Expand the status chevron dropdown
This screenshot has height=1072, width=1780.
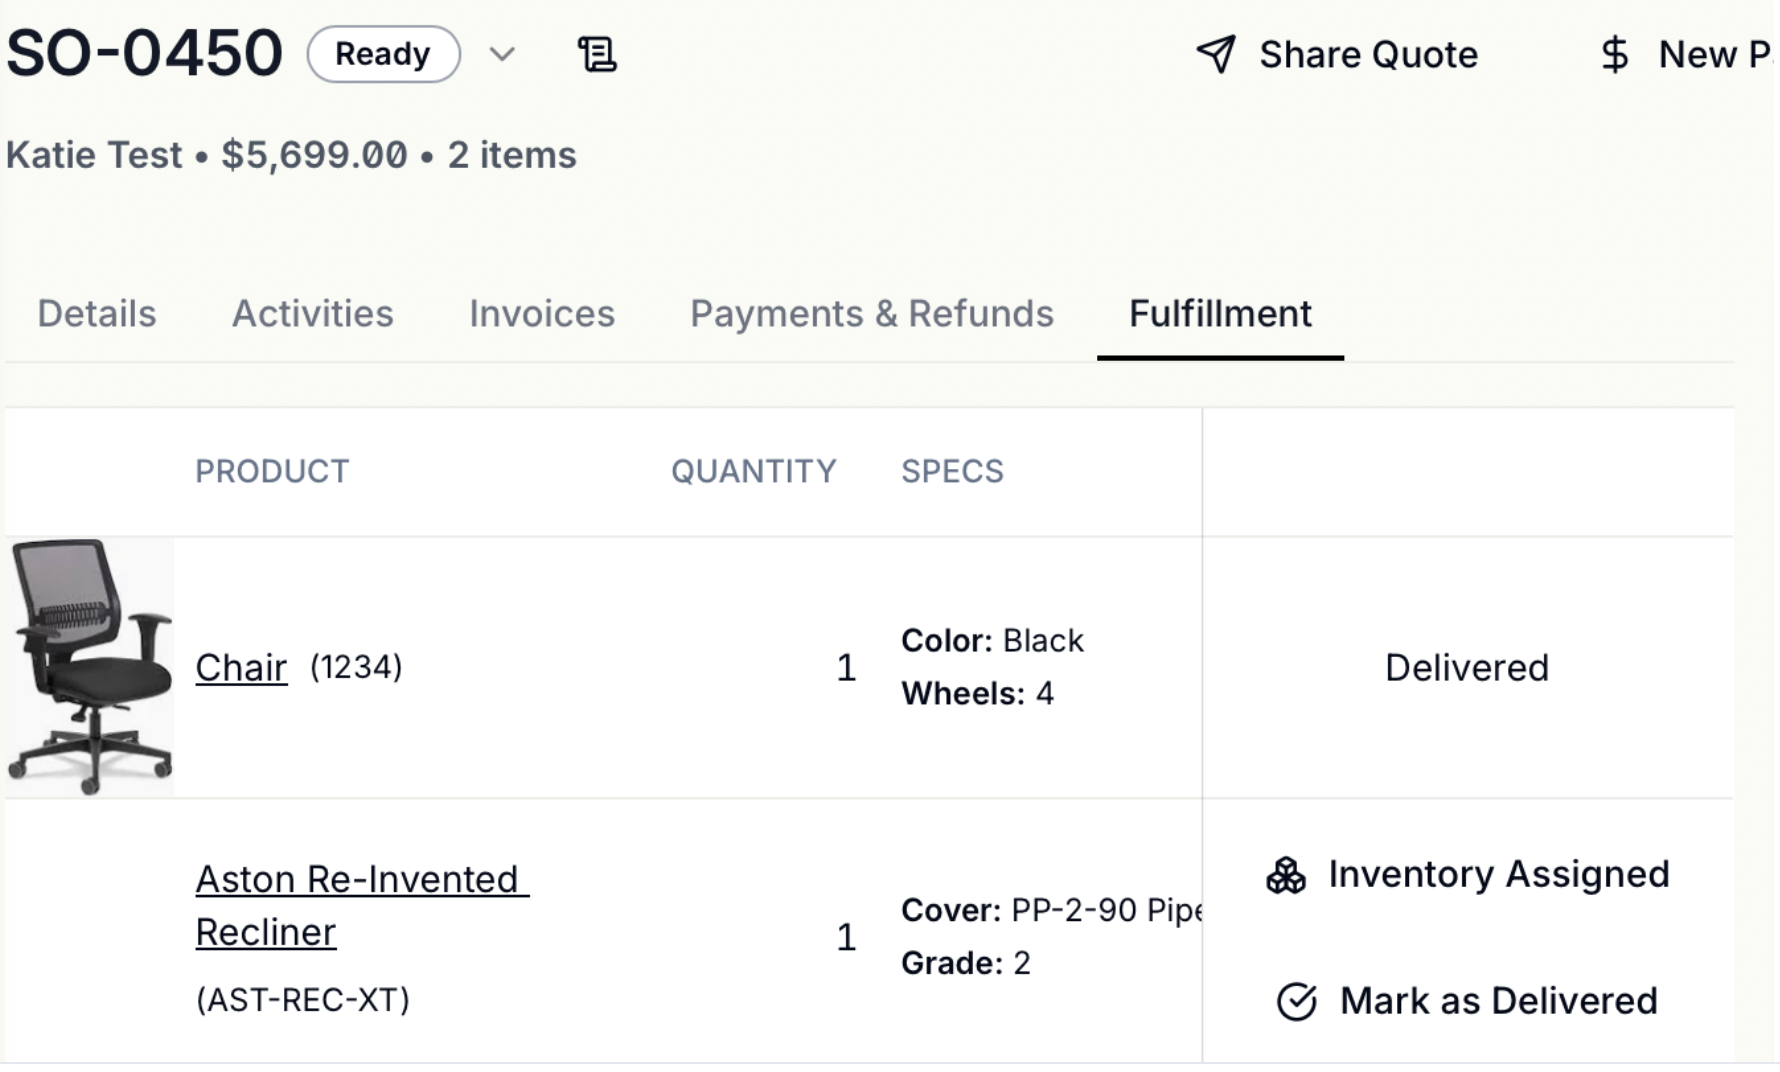502,54
